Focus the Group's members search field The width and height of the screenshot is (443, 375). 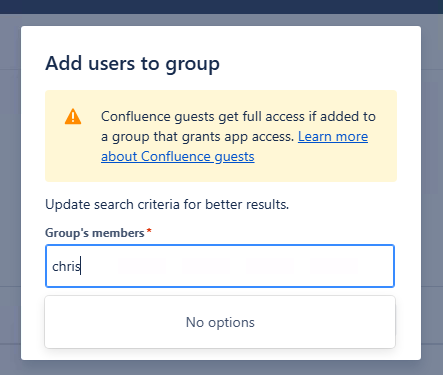(220, 266)
